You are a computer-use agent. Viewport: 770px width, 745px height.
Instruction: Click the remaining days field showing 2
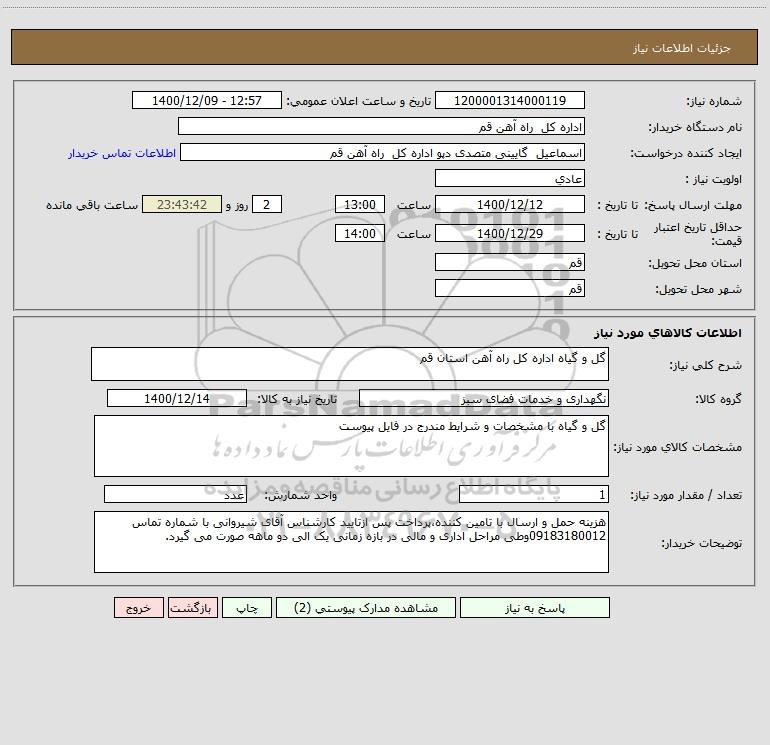point(267,204)
